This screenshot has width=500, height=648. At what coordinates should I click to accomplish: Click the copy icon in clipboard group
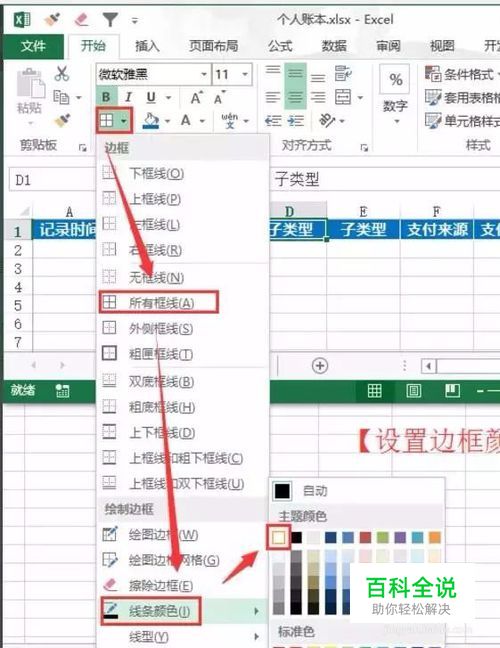[x=62, y=97]
